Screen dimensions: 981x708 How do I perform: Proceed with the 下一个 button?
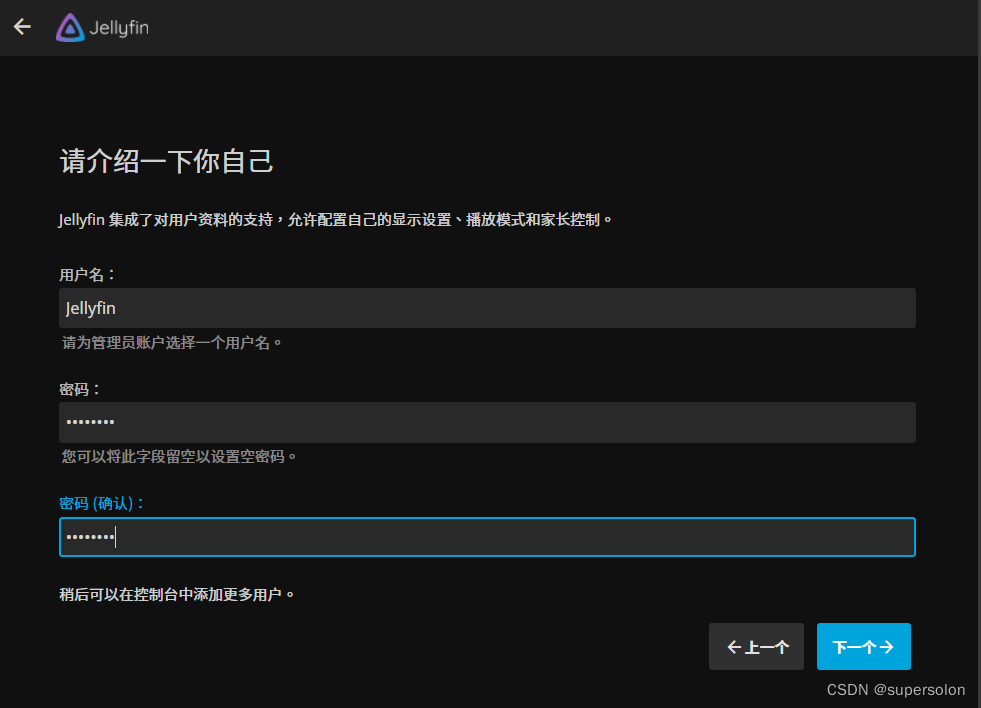point(863,646)
